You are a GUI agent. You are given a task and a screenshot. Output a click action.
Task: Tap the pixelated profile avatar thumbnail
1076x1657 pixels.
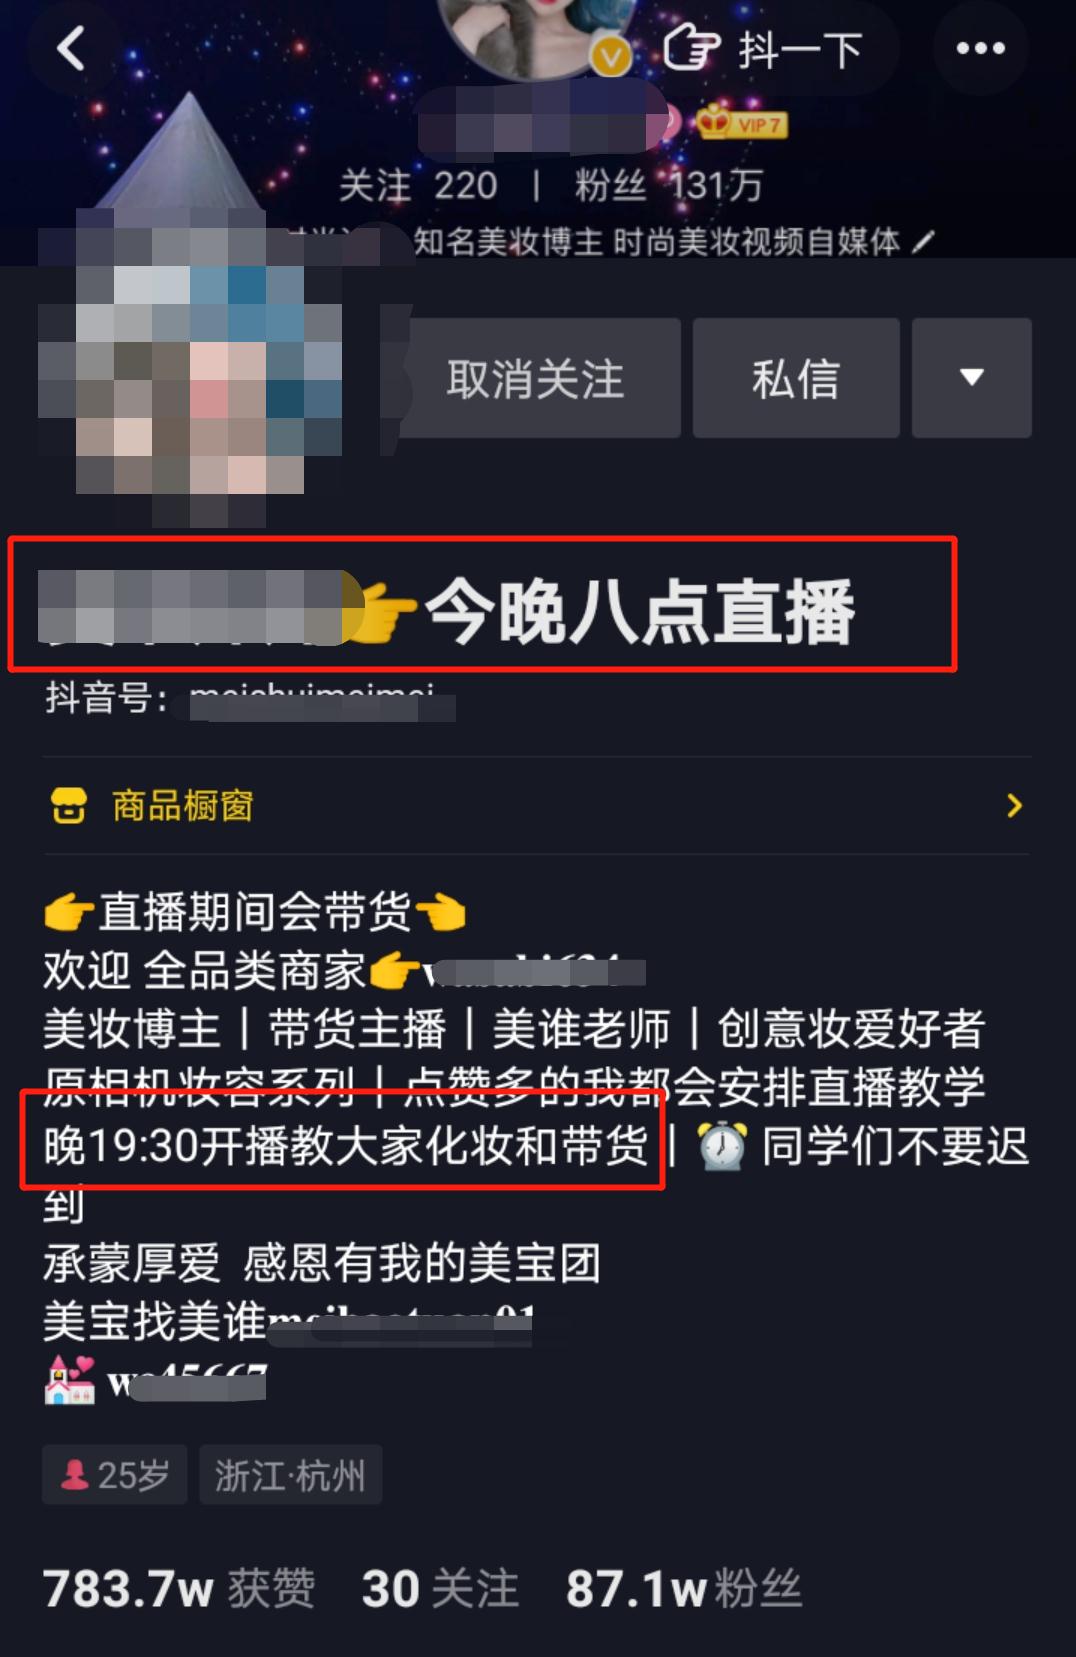(x=190, y=365)
